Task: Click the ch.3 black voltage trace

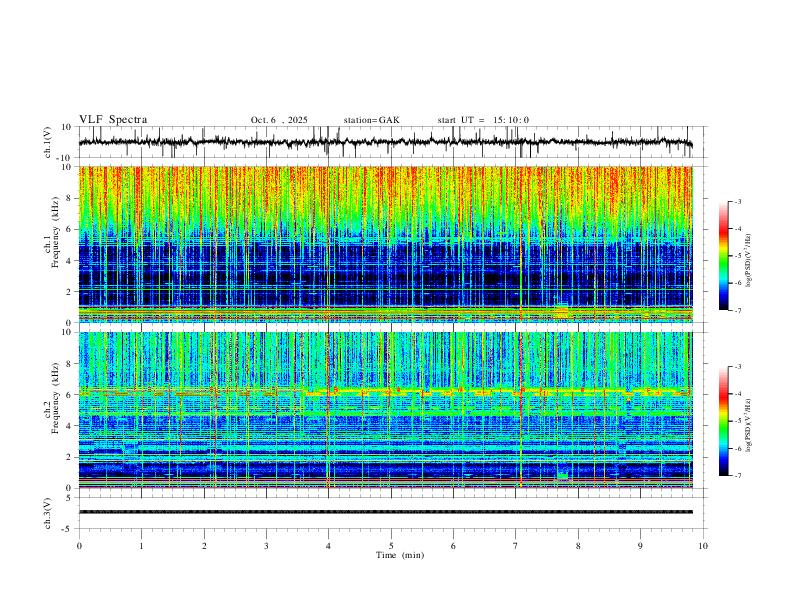Action: [385, 512]
